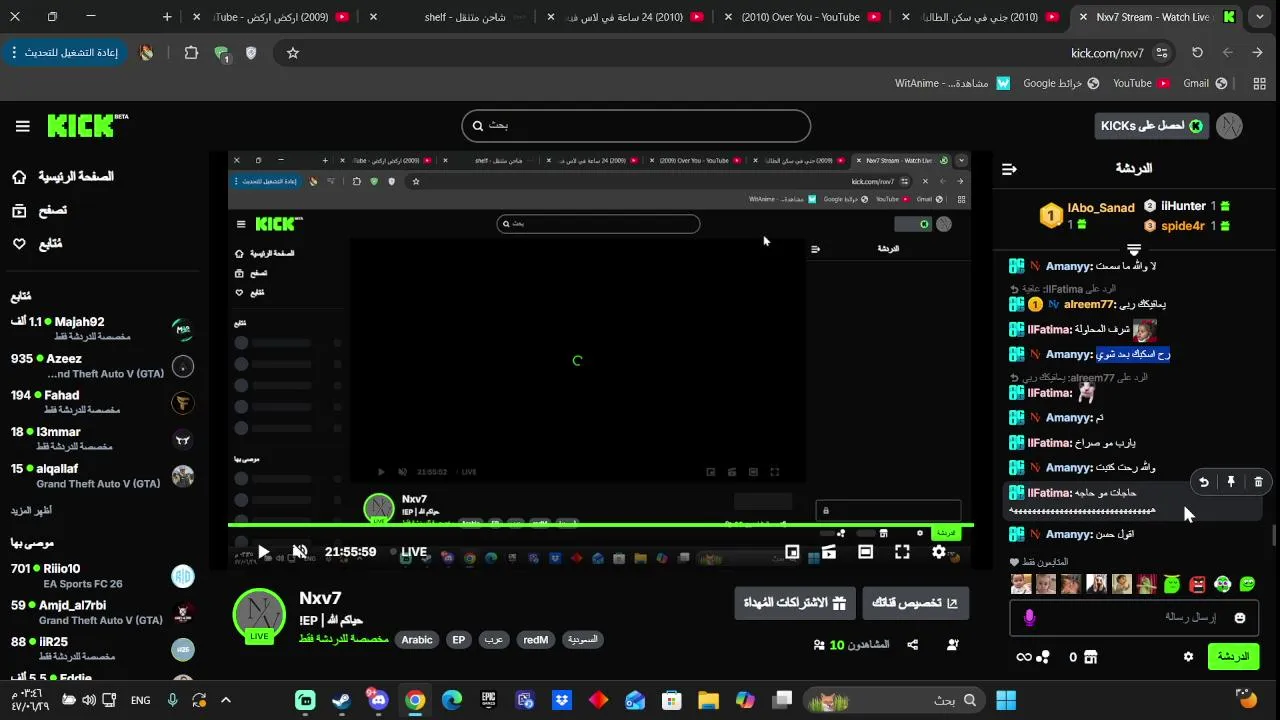The width and height of the screenshot is (1280, 720).
Task: Delete the hovered IlFatima chat message
Action: [1258, 482]
